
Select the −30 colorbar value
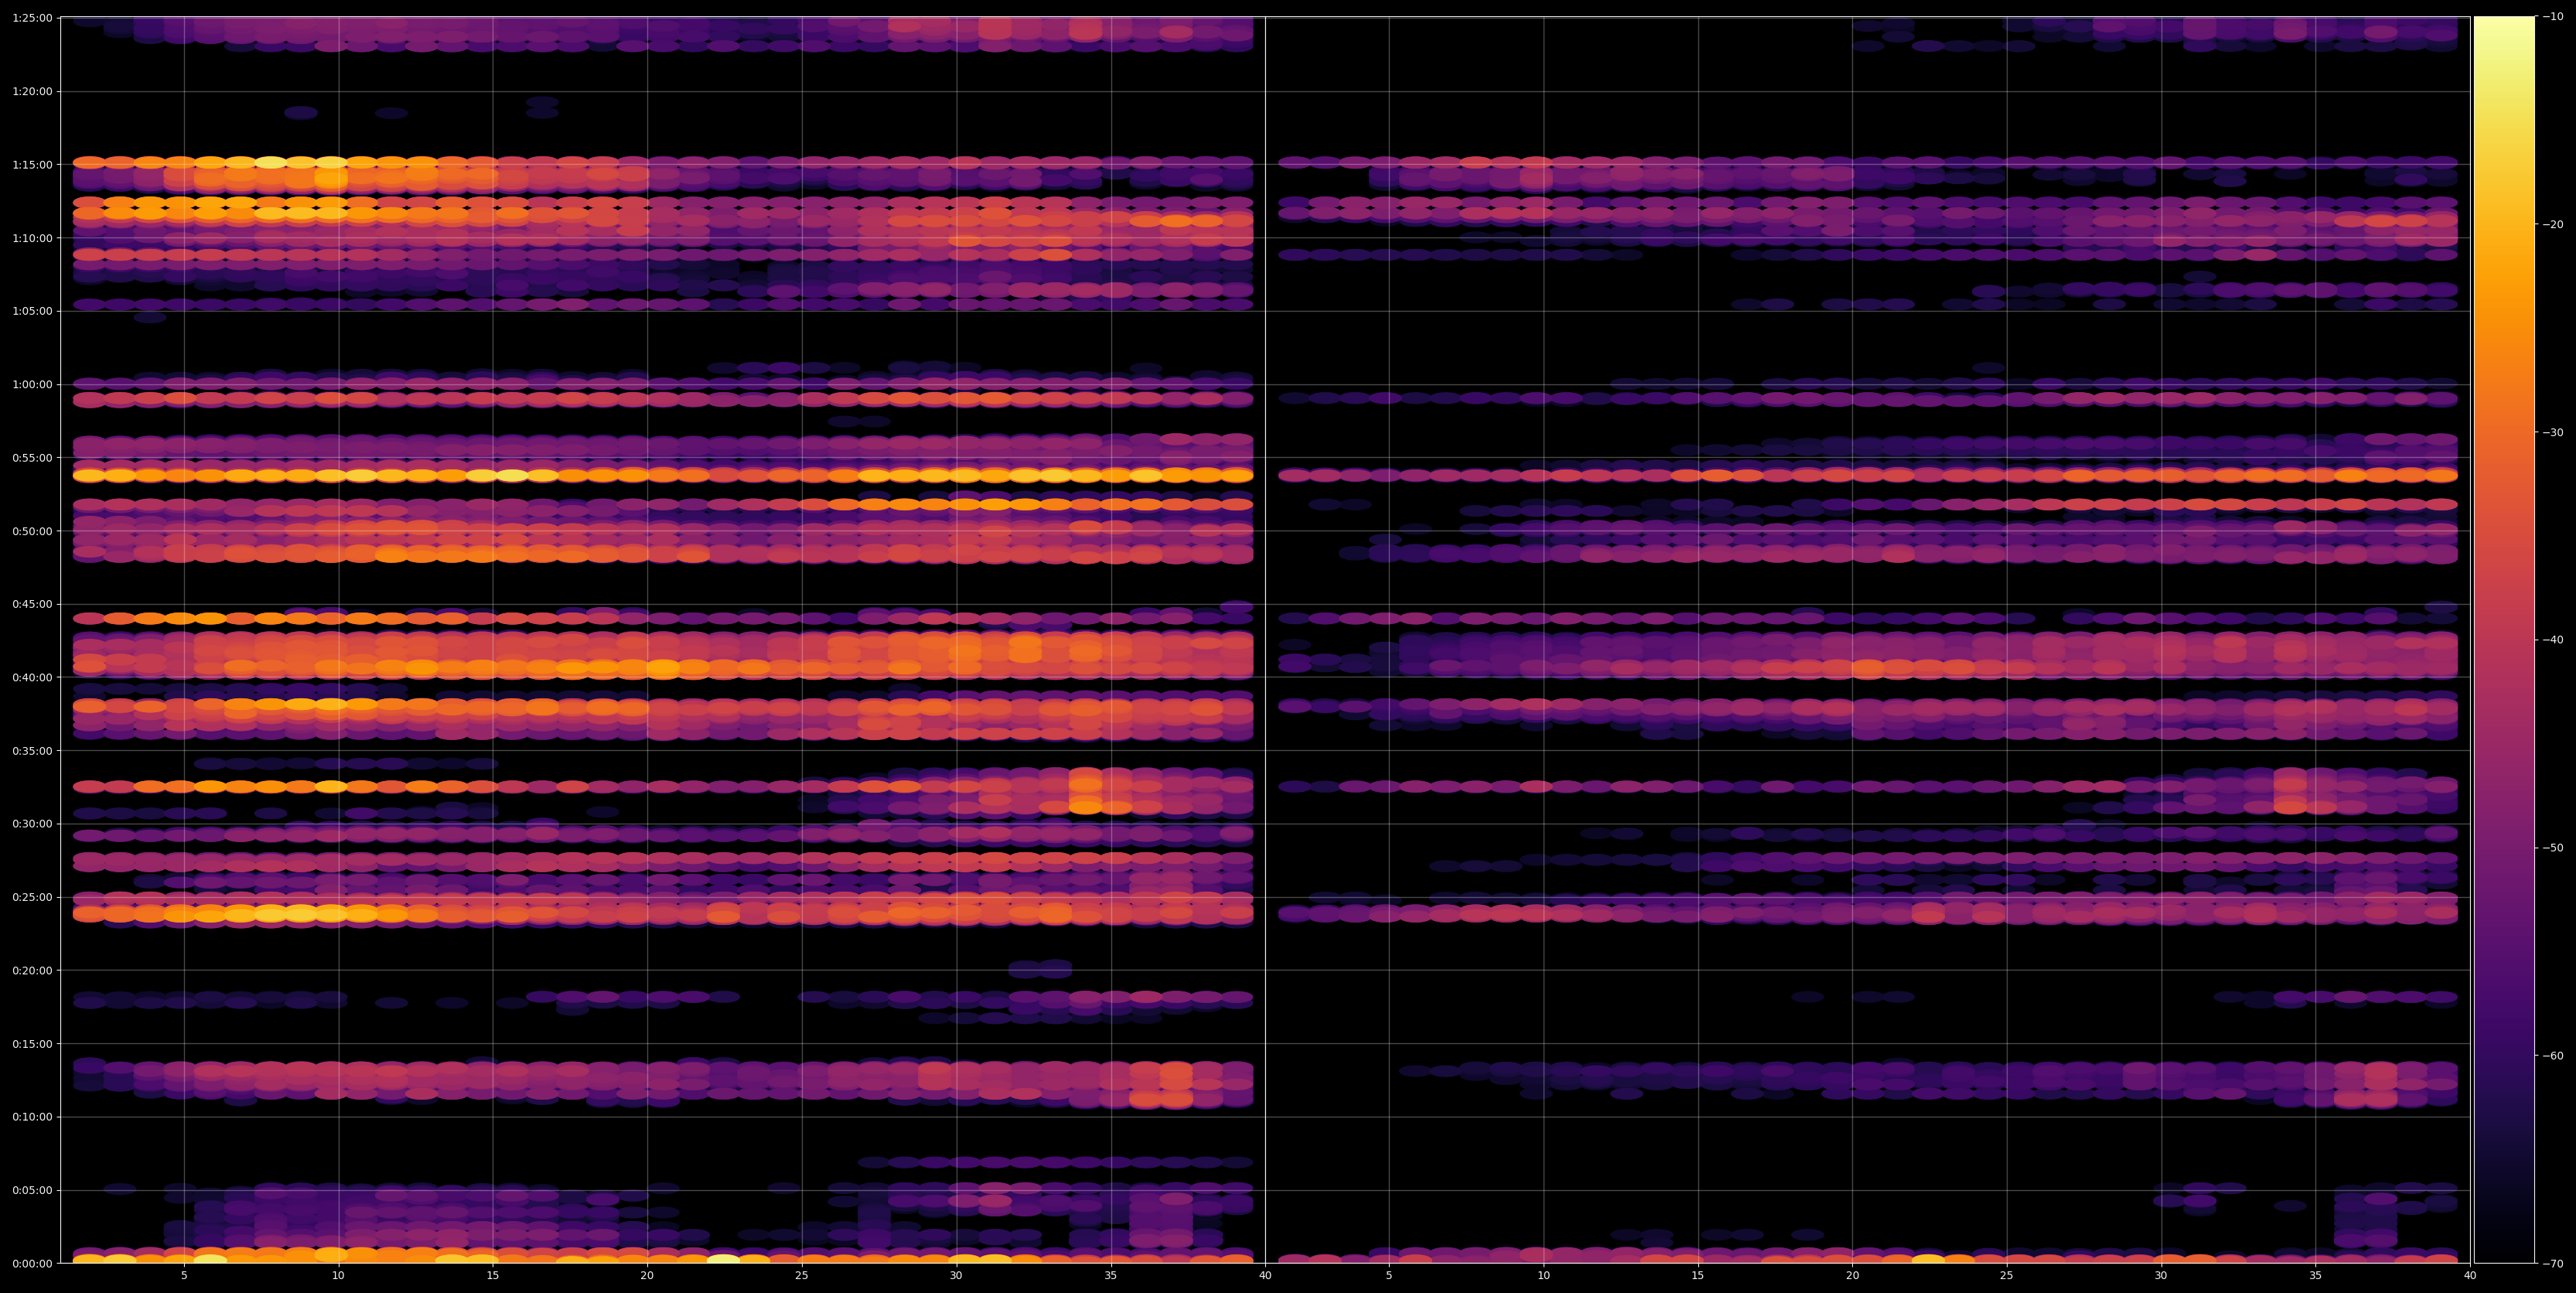pyautogui.click(x=2553, y=432)
